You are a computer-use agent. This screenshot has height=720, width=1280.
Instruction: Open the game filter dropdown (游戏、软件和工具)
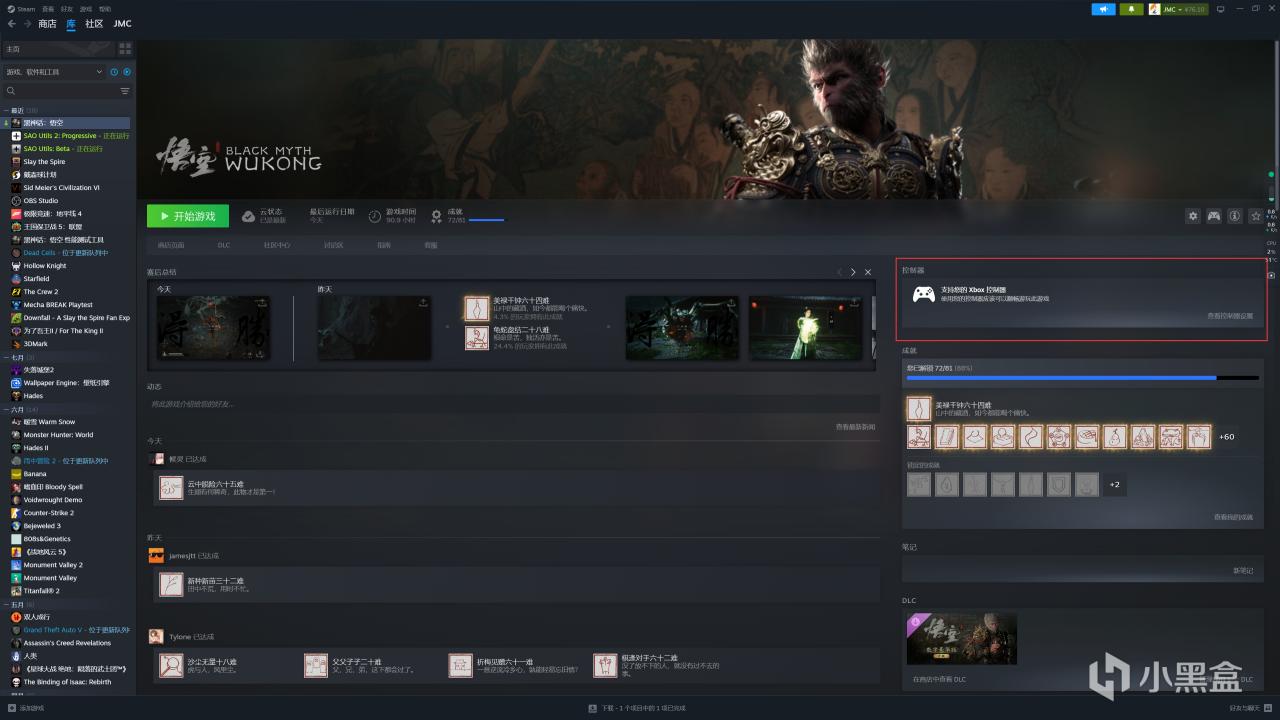[x=54, y=72]
